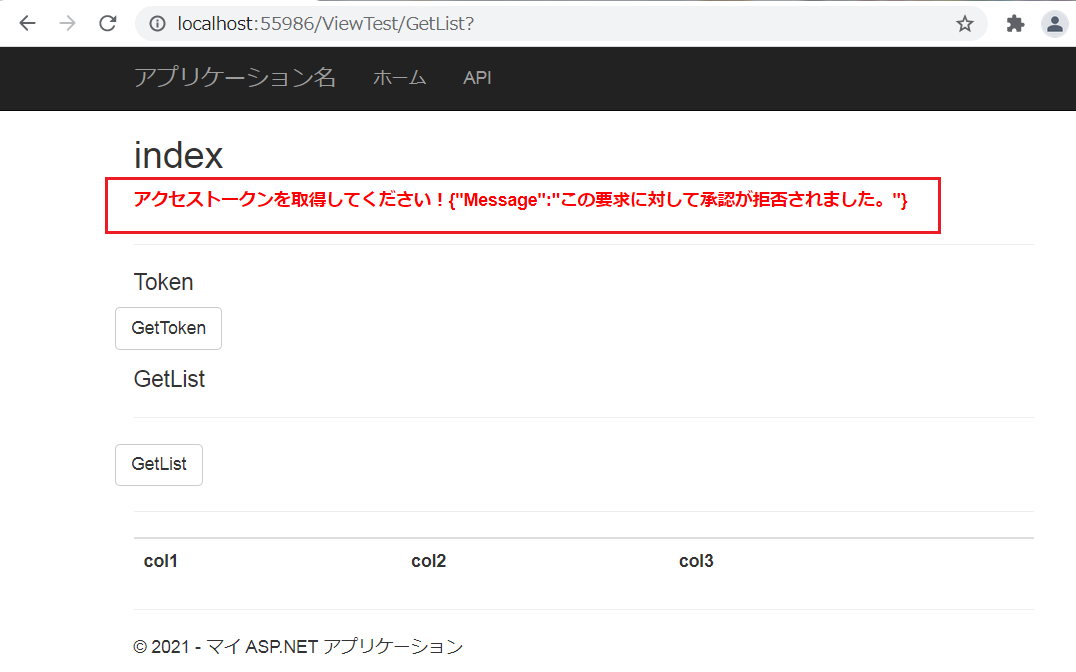Image resolution: width=1076 pixels, height=672 pixels.
Task: Open the ホーム navigation link
Action: click(x=399, y=78)
